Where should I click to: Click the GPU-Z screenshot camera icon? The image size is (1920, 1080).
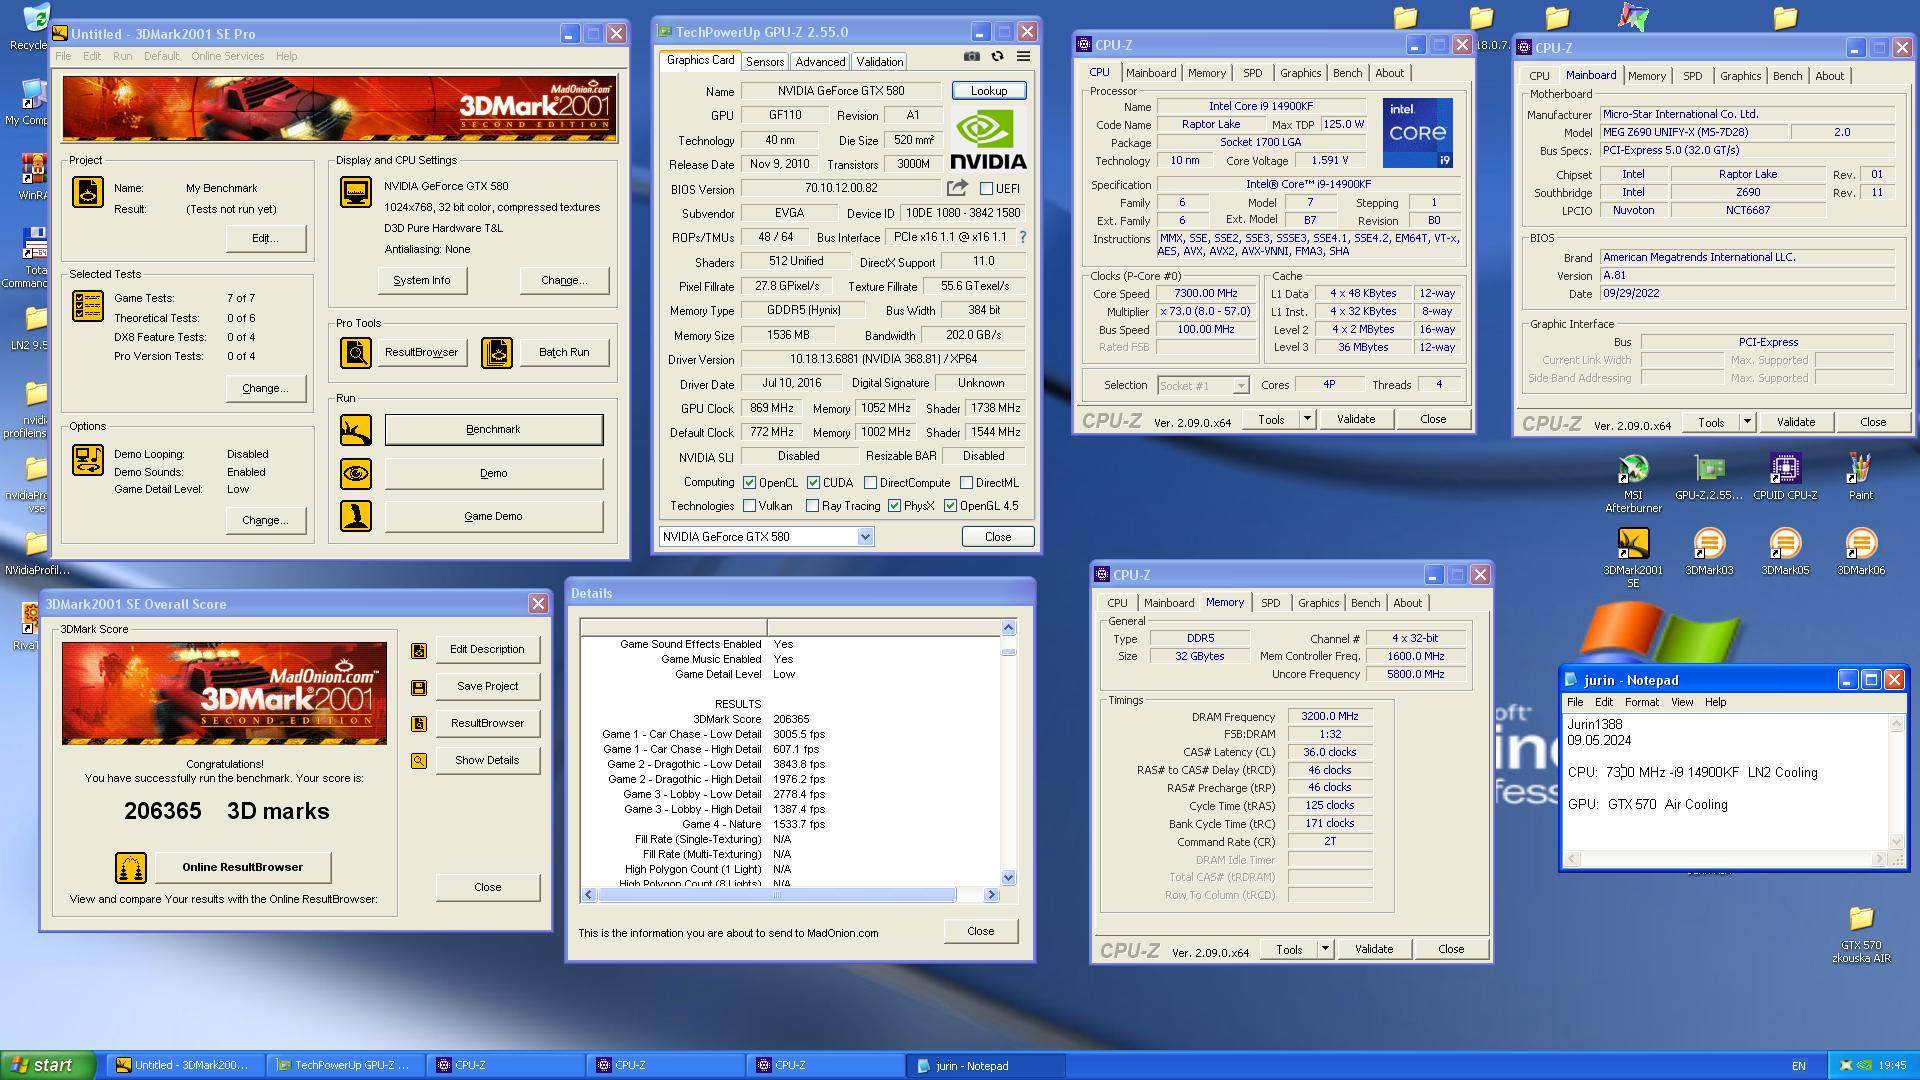971,57
